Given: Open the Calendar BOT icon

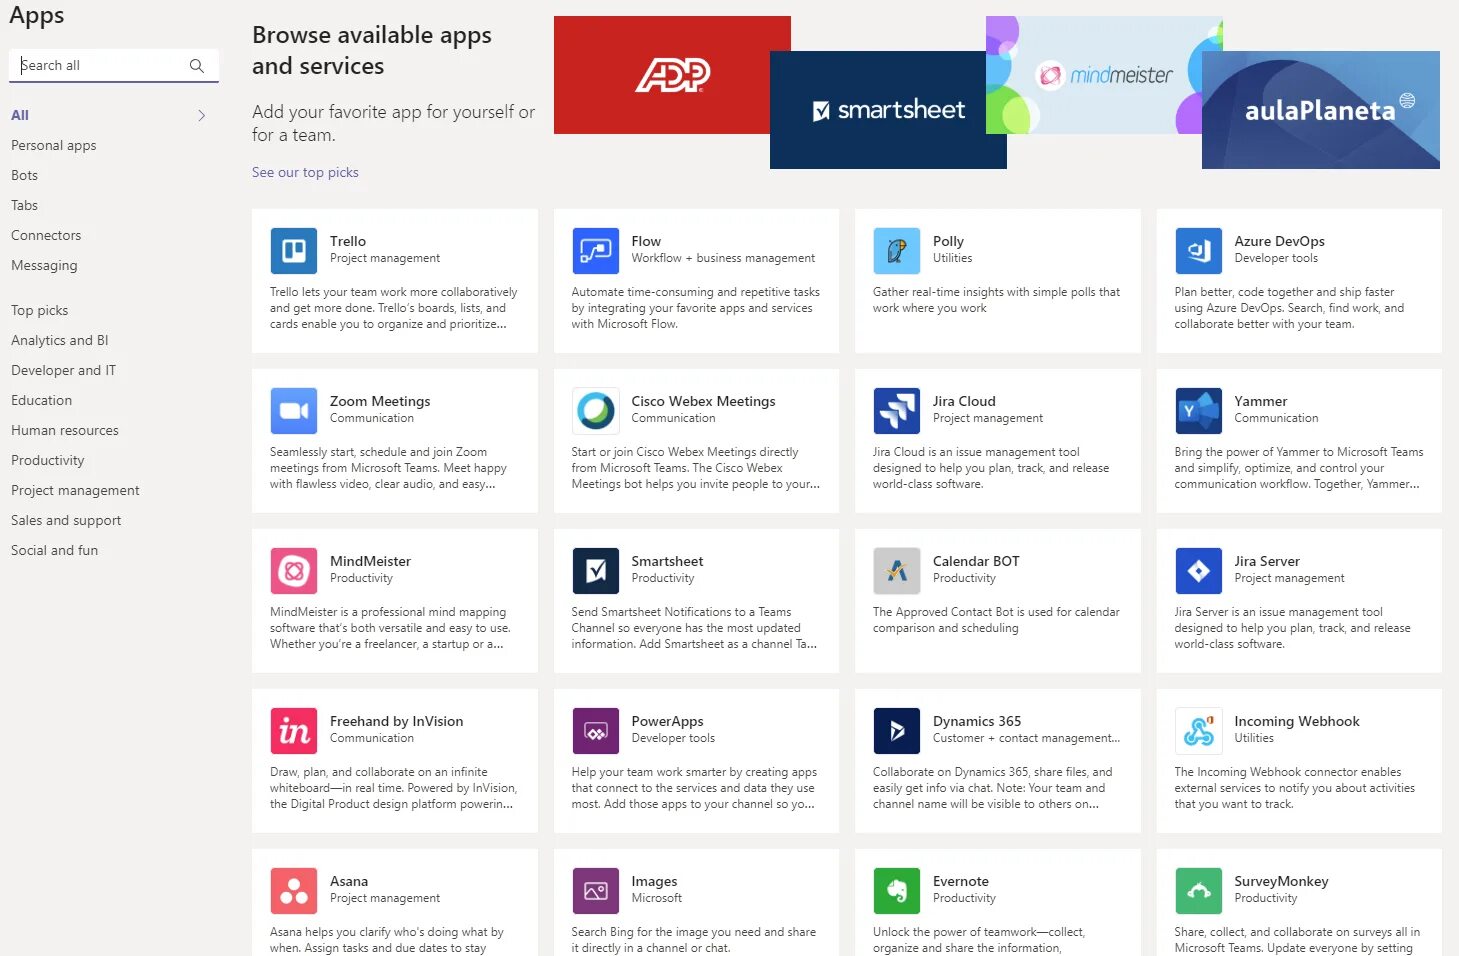Looking at the screenshot, I should coord(897,571).
